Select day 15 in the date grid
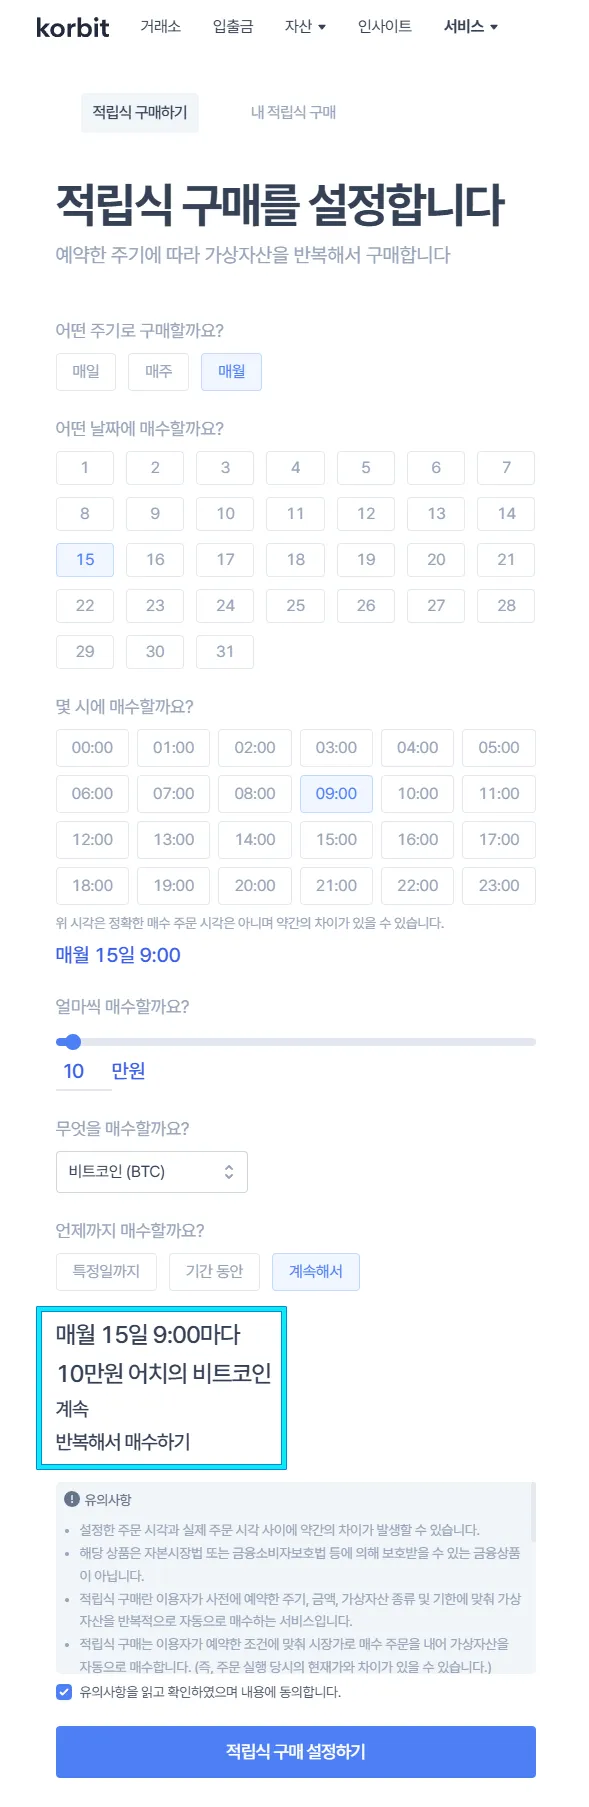Screen dimensions: 589x1807 point(85,559)
